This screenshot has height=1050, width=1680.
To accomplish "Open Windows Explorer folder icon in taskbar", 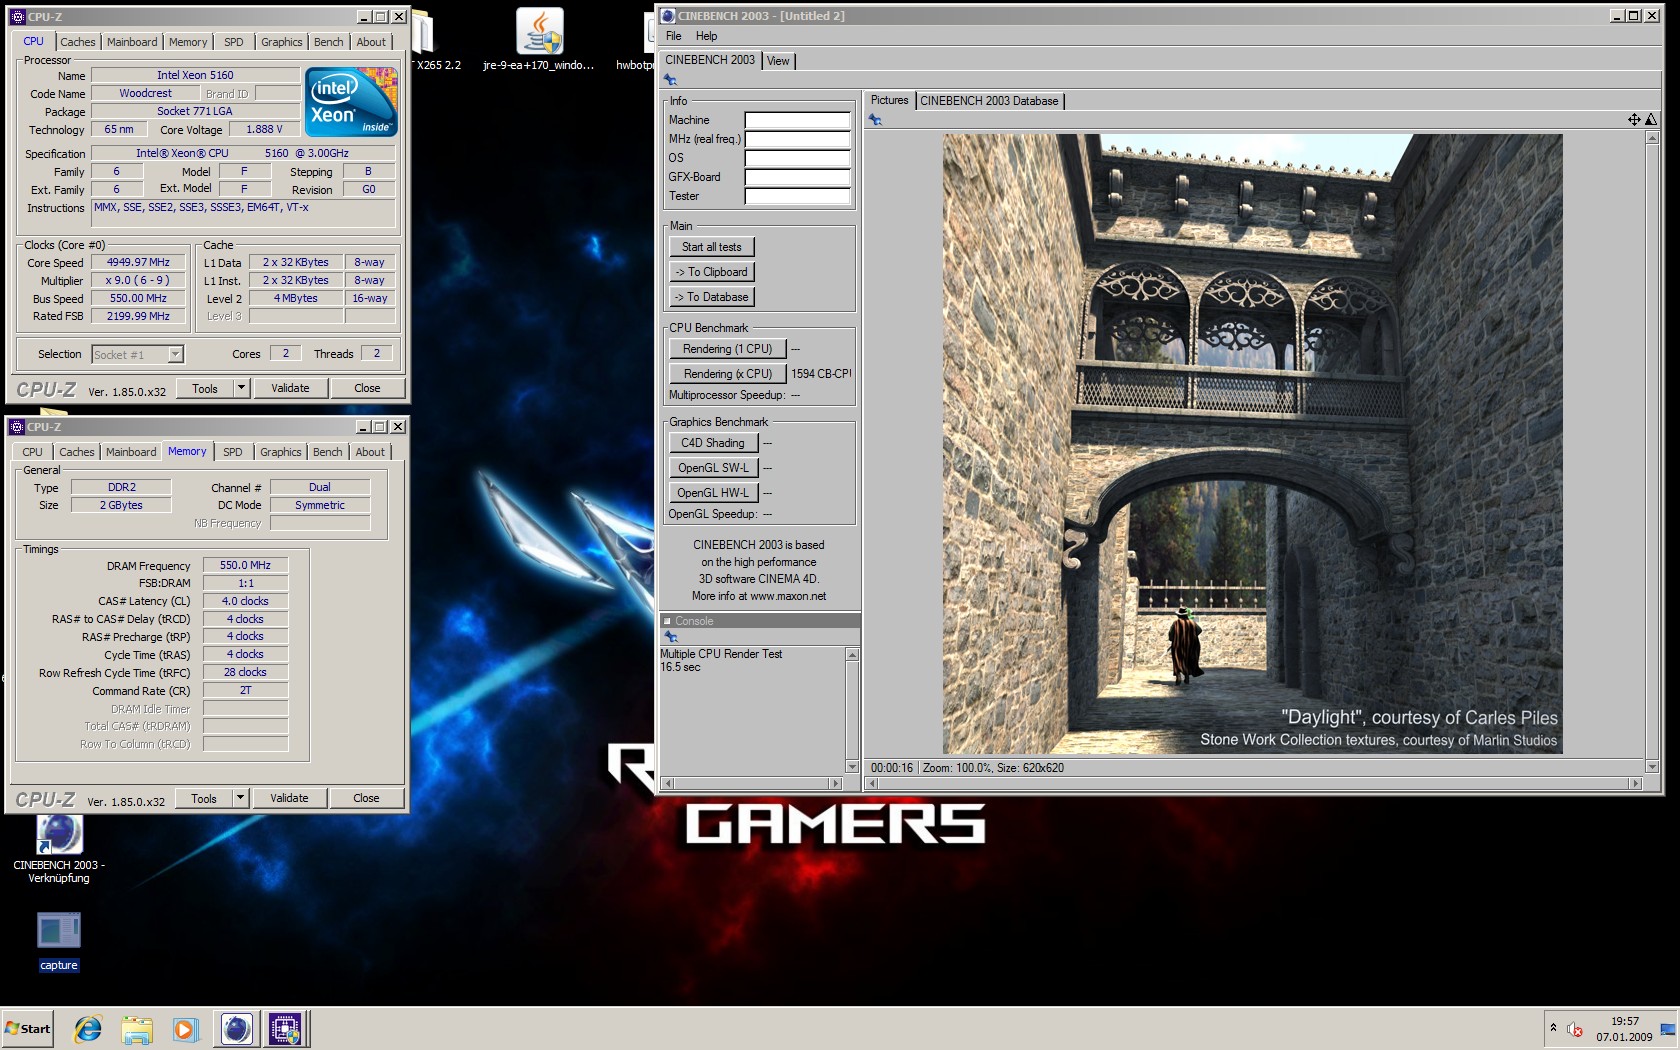I will 137,1029.
